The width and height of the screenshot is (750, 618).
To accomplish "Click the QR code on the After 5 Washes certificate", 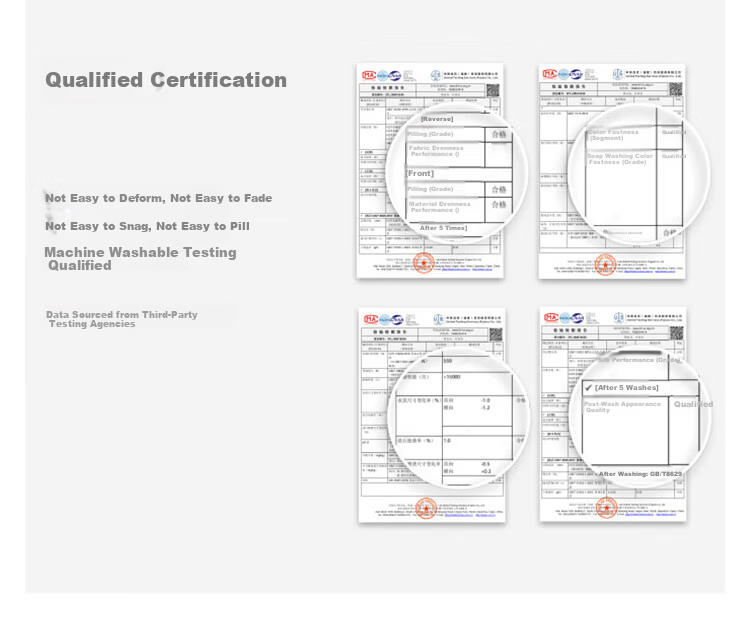I will point(676,333).
